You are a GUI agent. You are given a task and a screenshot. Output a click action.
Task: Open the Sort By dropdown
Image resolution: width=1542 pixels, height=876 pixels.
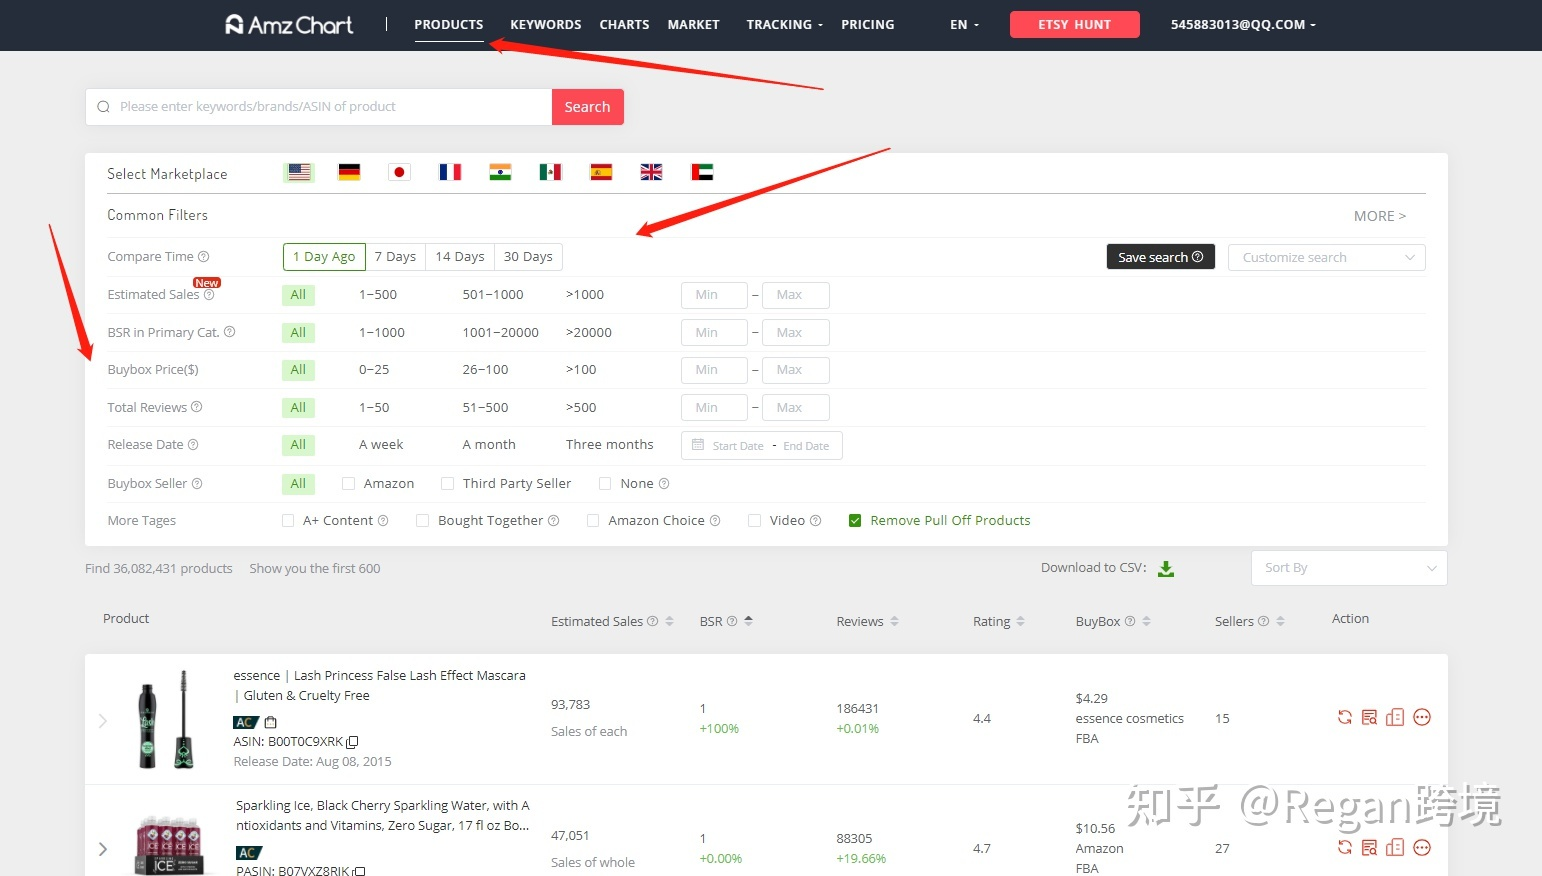[1349, 568]
